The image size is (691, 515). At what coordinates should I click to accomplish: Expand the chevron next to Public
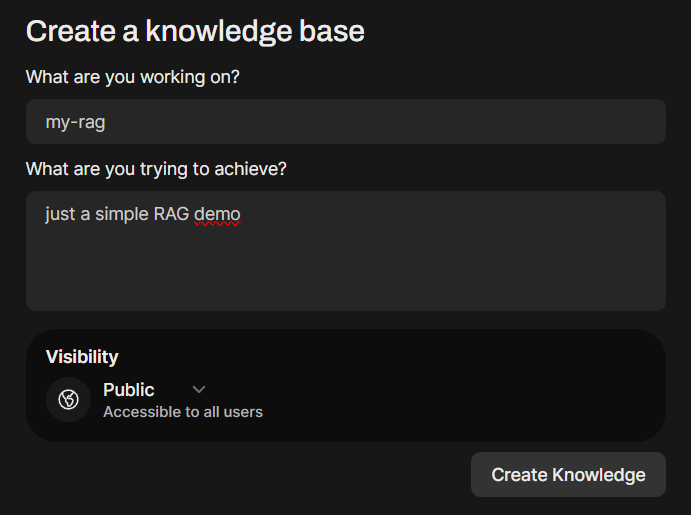click(198, 389)
